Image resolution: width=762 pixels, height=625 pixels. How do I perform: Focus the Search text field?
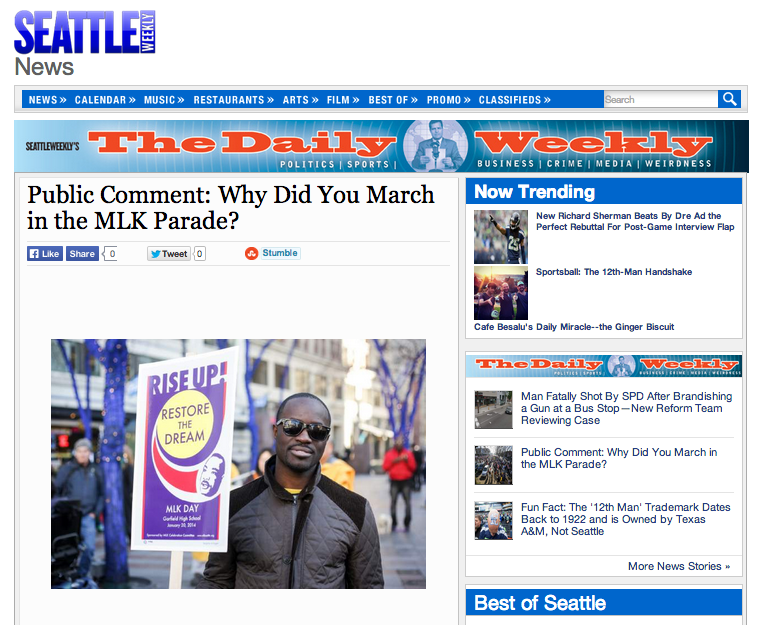[661, 99]
